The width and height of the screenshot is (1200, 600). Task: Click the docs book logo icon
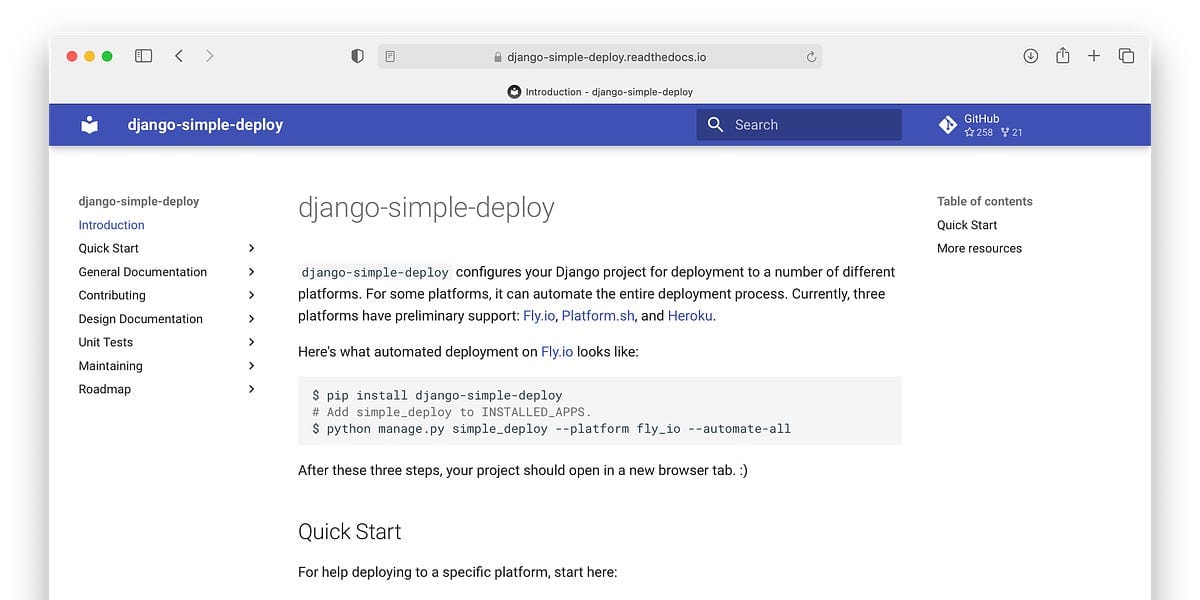pyautogui.click(x=90, y=125)
